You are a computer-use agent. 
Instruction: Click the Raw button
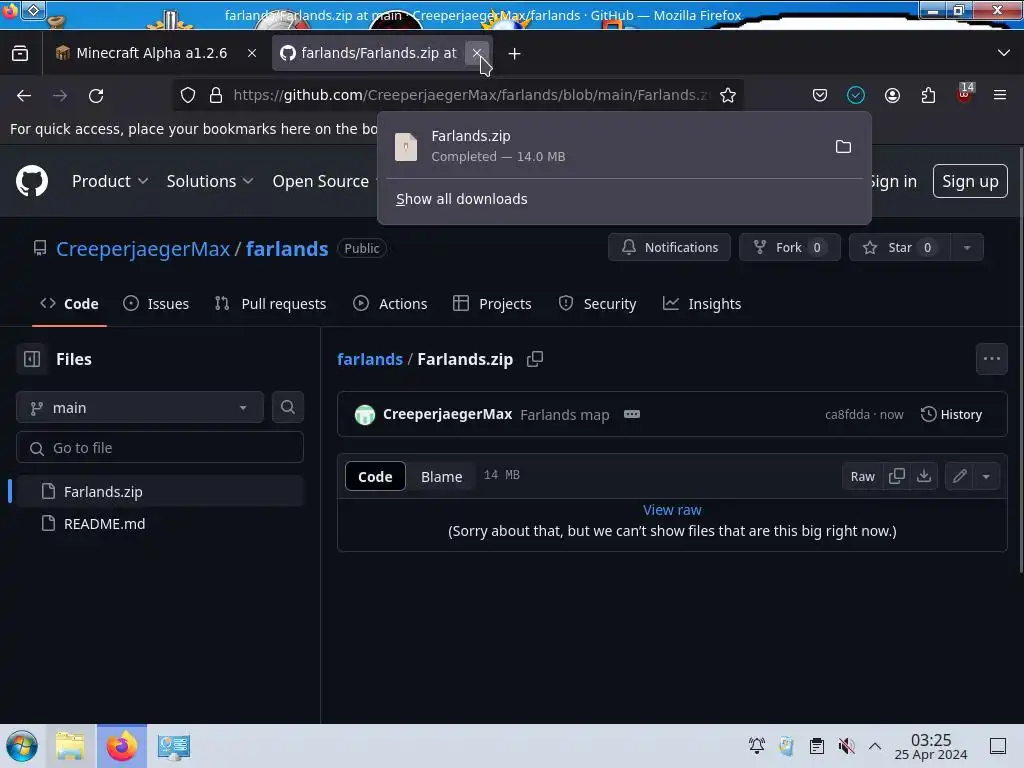pyautogui.click(x=862, y=476)
